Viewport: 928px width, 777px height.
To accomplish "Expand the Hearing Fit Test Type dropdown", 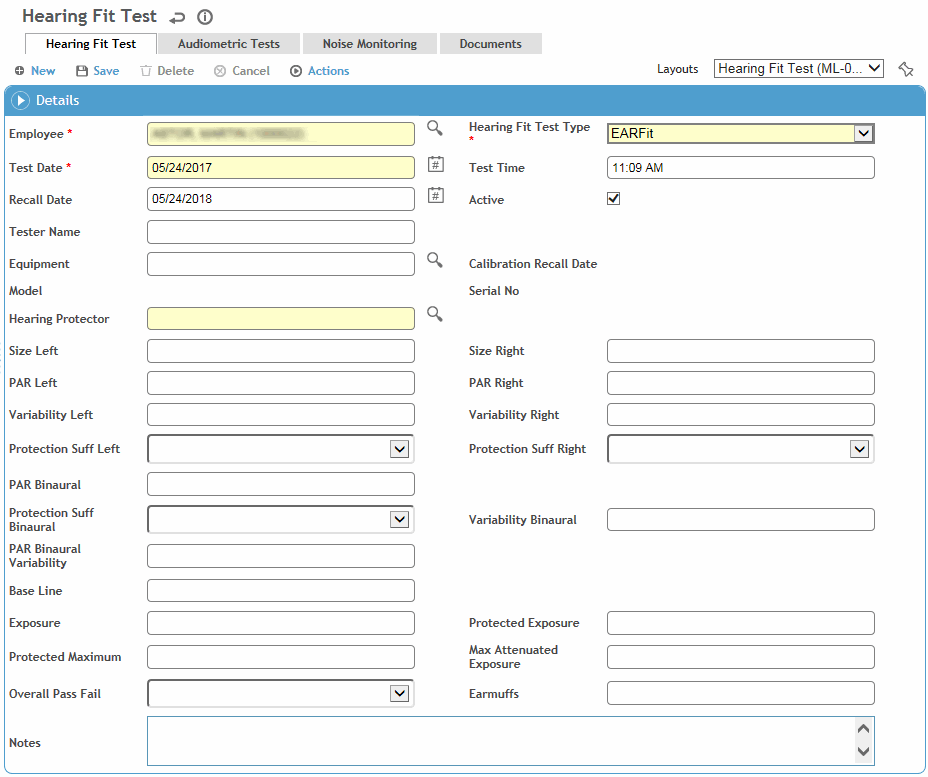I will point(863,134).
